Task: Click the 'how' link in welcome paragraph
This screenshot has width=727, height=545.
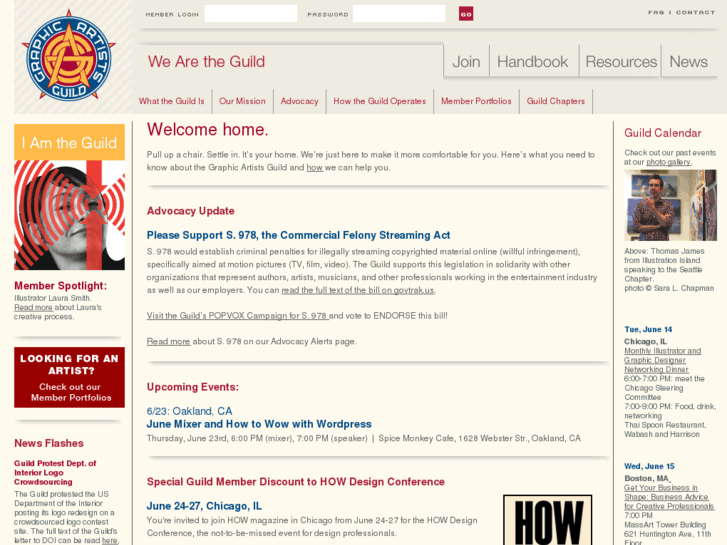Action: (x=314, y=167)
